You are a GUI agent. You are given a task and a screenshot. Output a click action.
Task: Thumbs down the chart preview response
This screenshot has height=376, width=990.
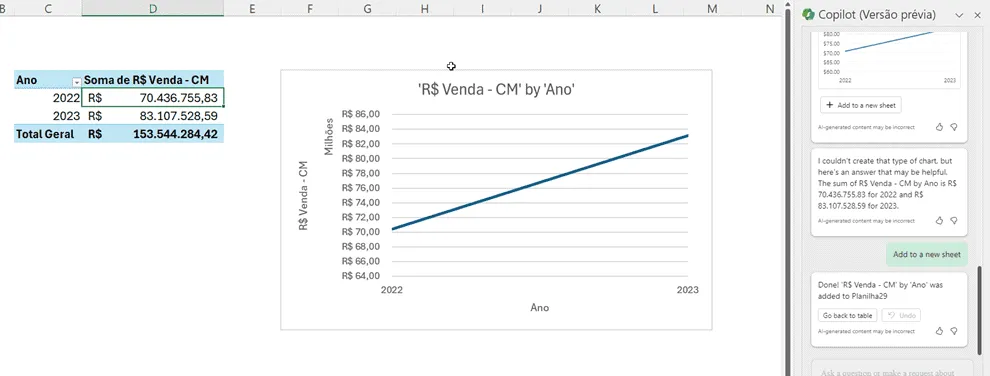tap(954, 127)
